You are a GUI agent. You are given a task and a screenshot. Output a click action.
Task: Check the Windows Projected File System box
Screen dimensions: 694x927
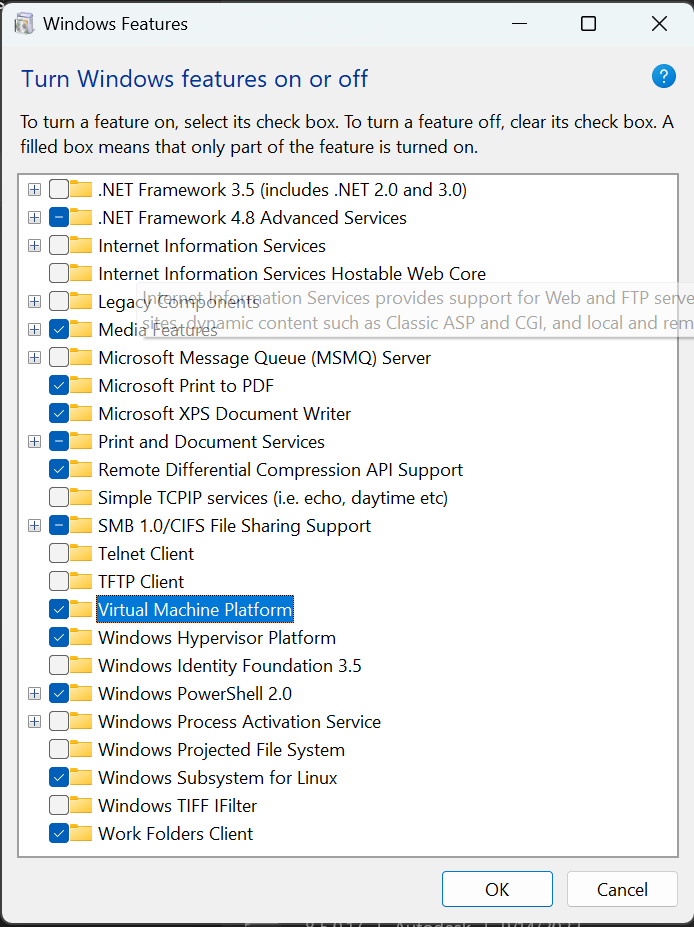[59, 750]
